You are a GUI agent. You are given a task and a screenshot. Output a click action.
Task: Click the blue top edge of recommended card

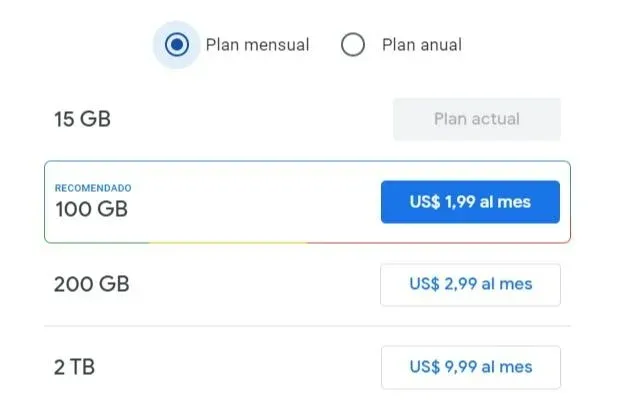point(300,161)
